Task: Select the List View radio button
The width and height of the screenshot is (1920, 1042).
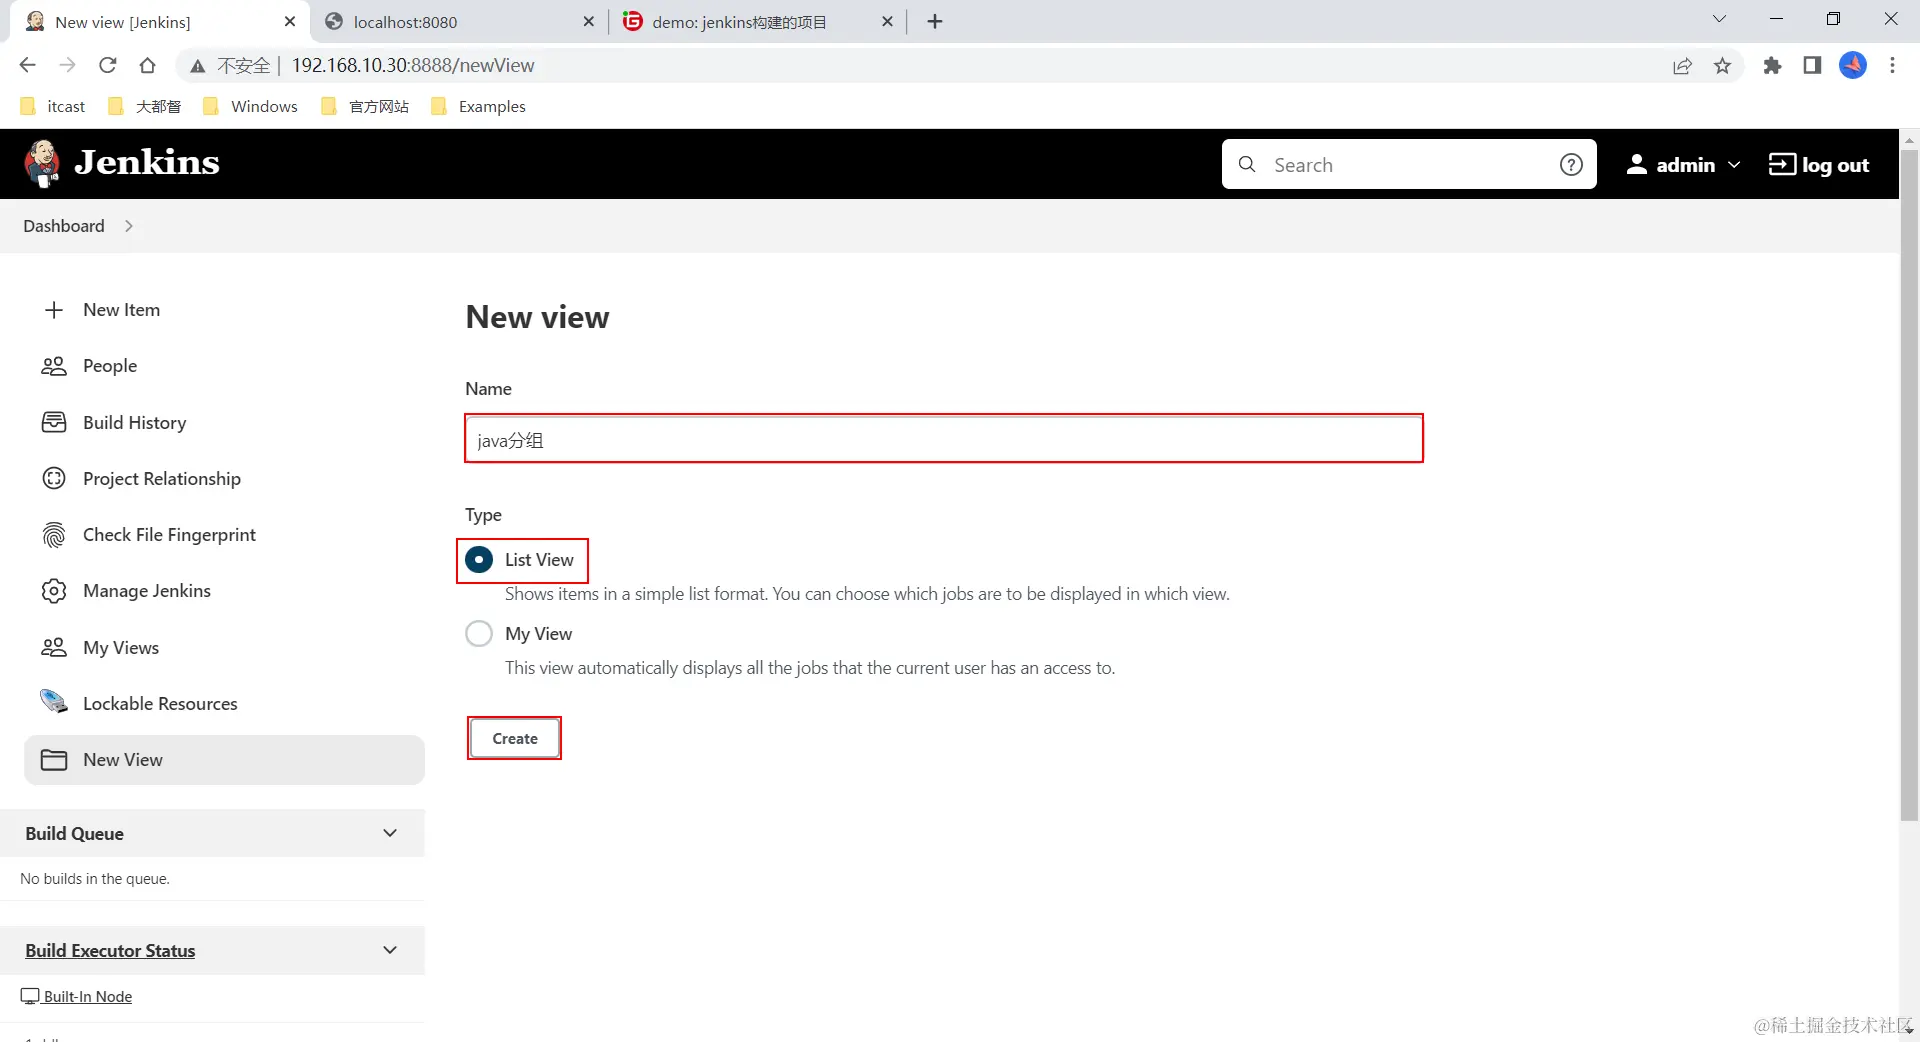Action: coord(479,560)
